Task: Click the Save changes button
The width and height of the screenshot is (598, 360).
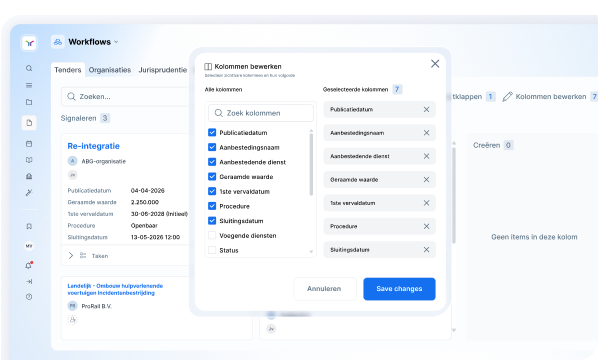Action: coord(399,289)
